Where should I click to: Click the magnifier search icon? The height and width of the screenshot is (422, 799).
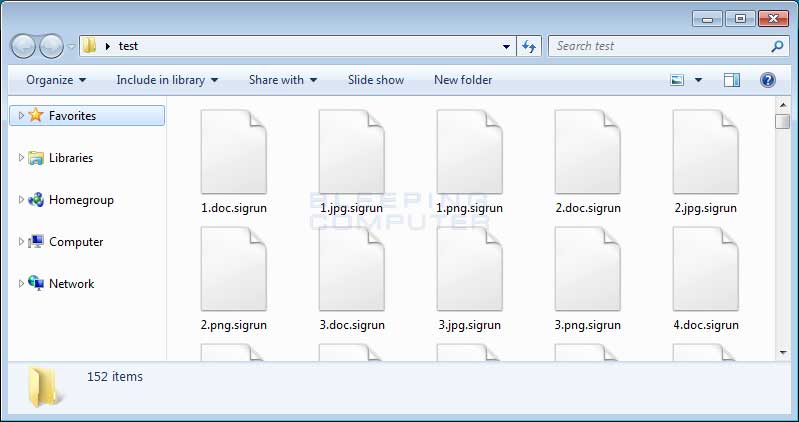(777, 46)
